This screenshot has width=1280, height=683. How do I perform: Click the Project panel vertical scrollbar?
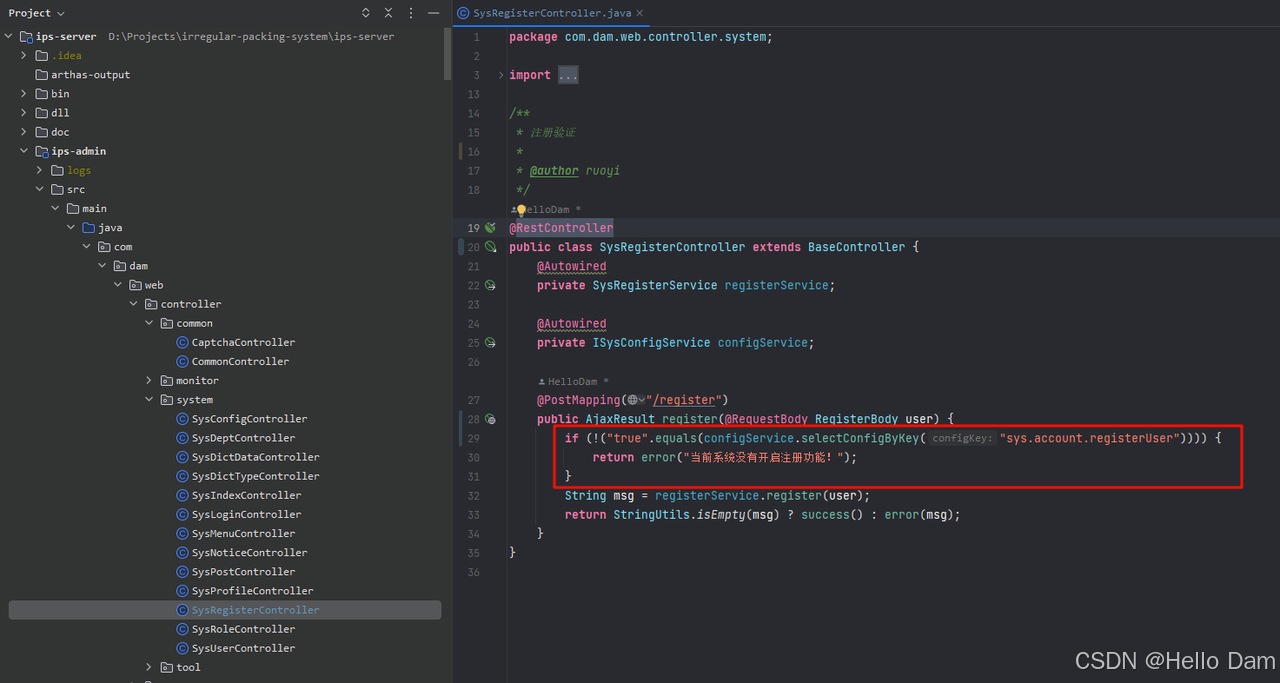[x=447, y=54]
